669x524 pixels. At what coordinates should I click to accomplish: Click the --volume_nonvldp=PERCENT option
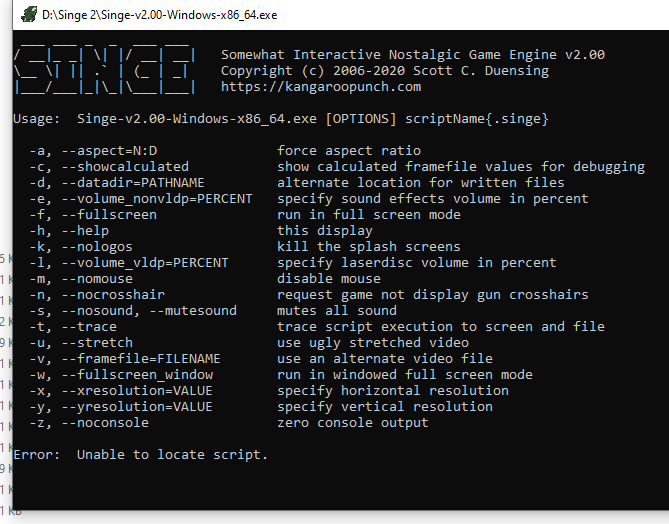[157, 199]
